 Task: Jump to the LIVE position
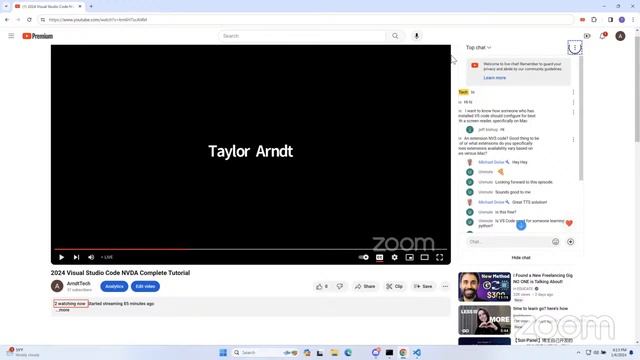pyautogui.click(x=107, y=257)
